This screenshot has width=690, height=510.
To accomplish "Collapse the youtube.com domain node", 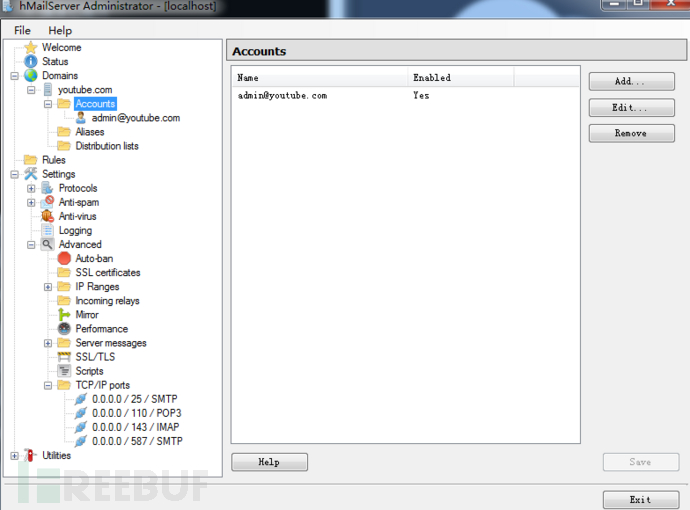I will [x=31, y=90].
